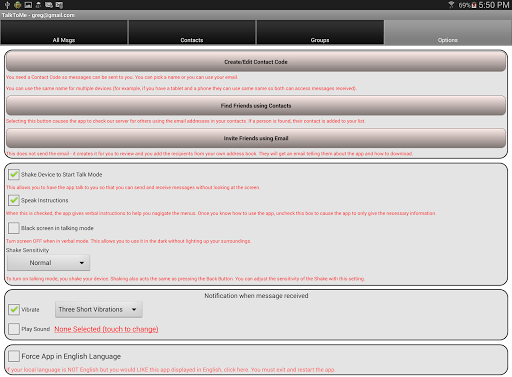Toggle the Vibrate checkbox

pyautogui.click(x=14, y=309)
